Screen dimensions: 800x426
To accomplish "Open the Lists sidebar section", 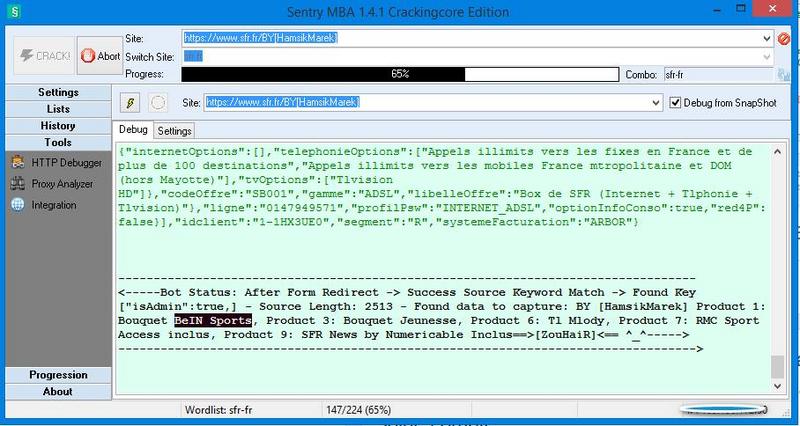I will [58, 109].
